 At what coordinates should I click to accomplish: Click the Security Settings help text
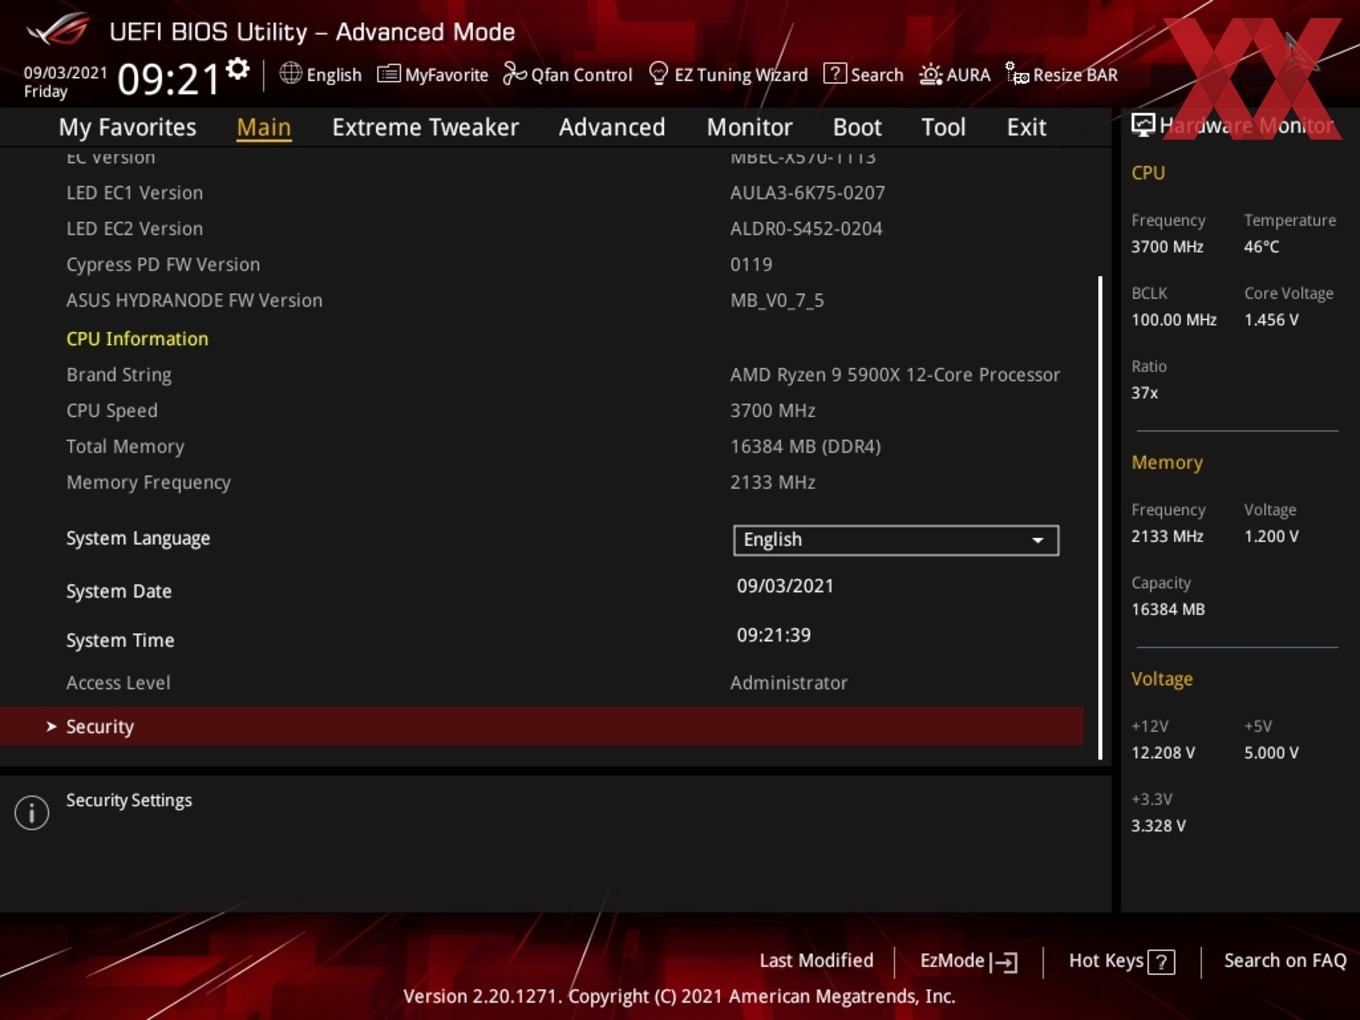pos(129,800)
